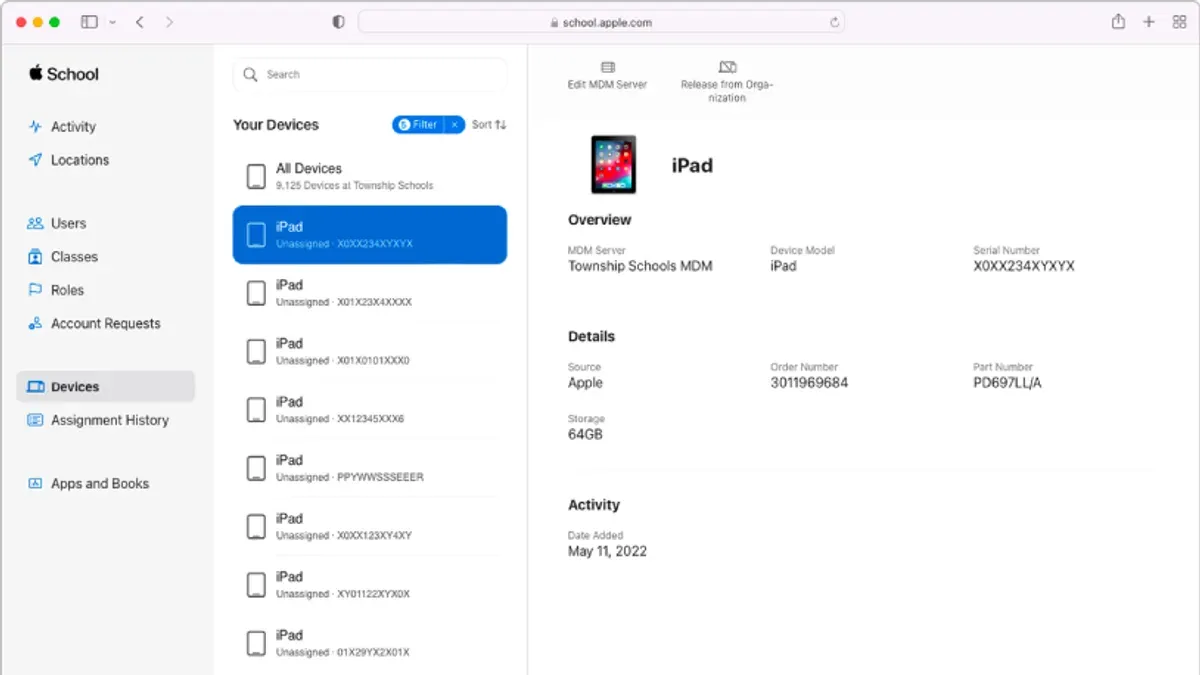Click the 64GB storage value
The image size is (1200, 675).
(x=585, y=435)
